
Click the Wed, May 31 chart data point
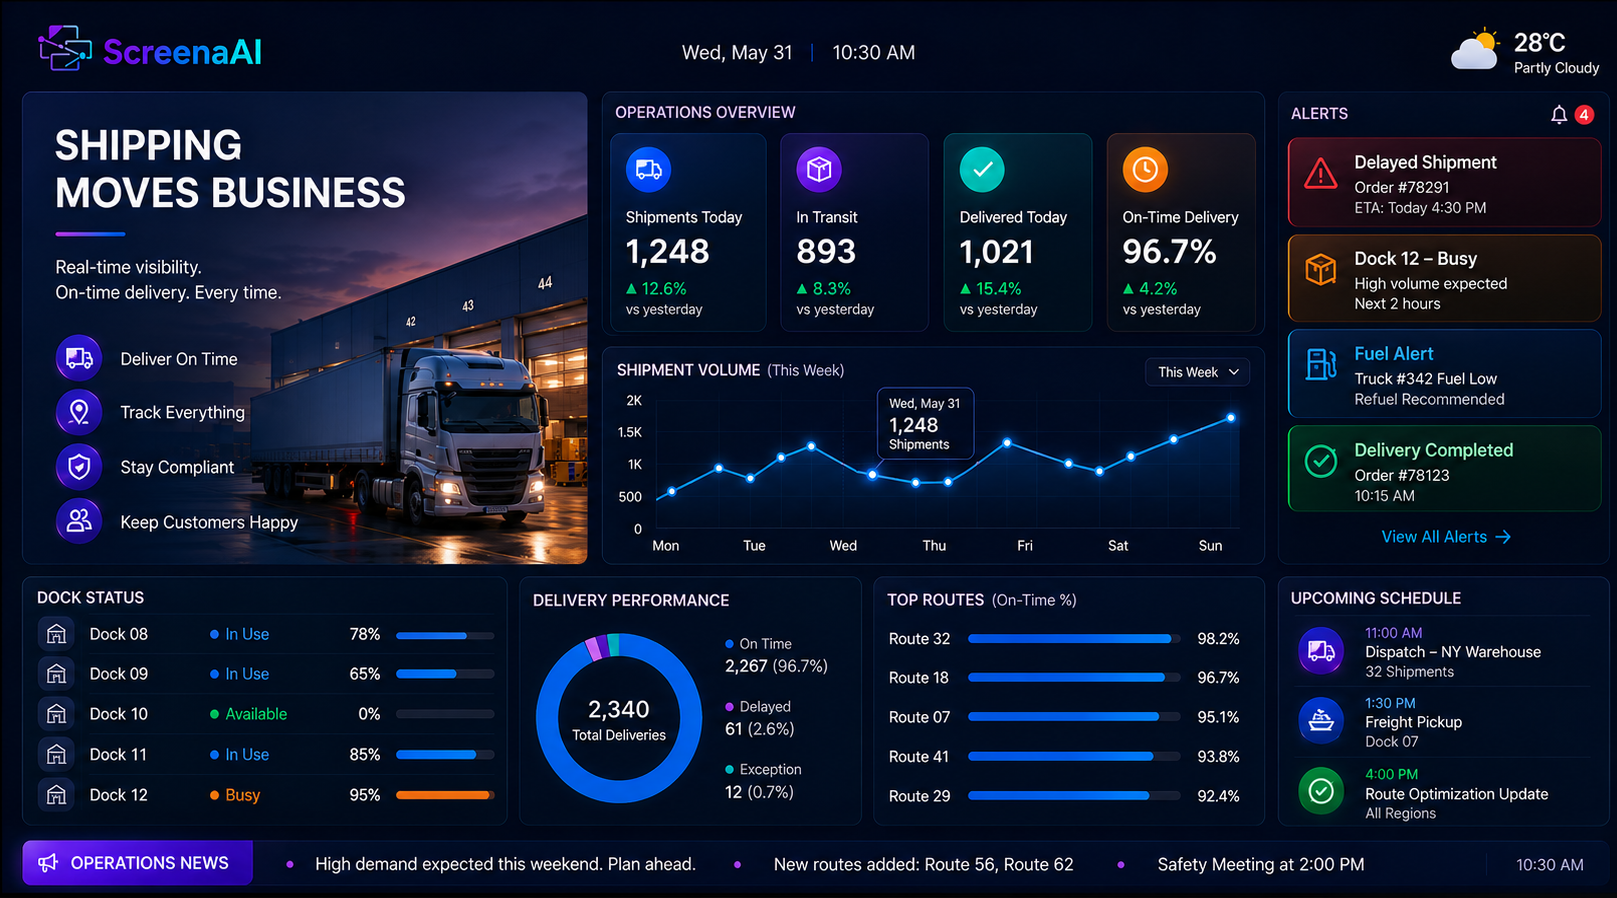pos(873,475)
